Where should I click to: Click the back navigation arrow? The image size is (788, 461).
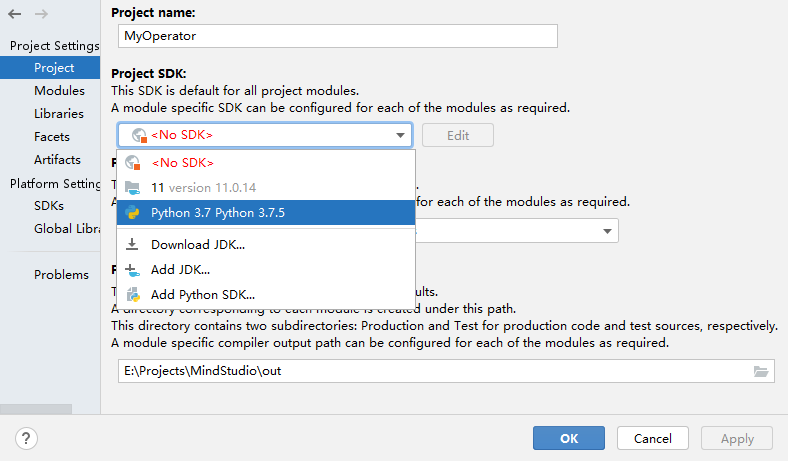click(15, 14)
